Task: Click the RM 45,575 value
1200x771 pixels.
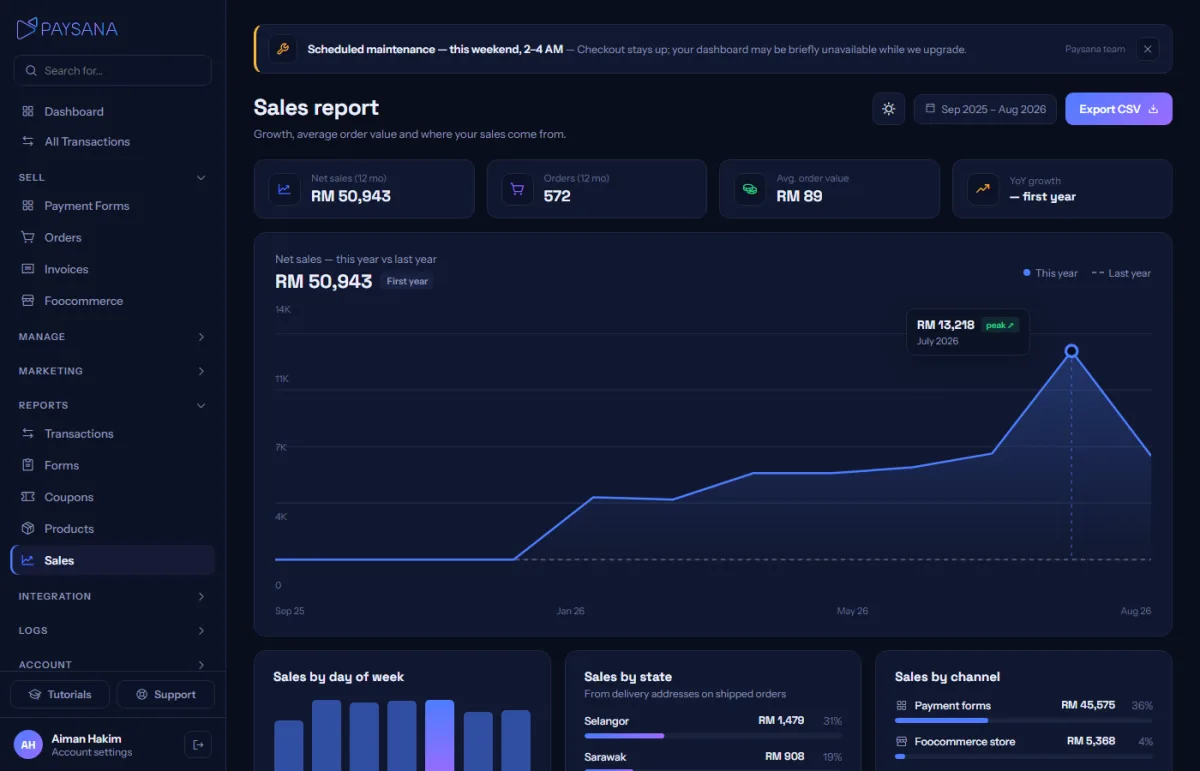Action: (1088, 705)
